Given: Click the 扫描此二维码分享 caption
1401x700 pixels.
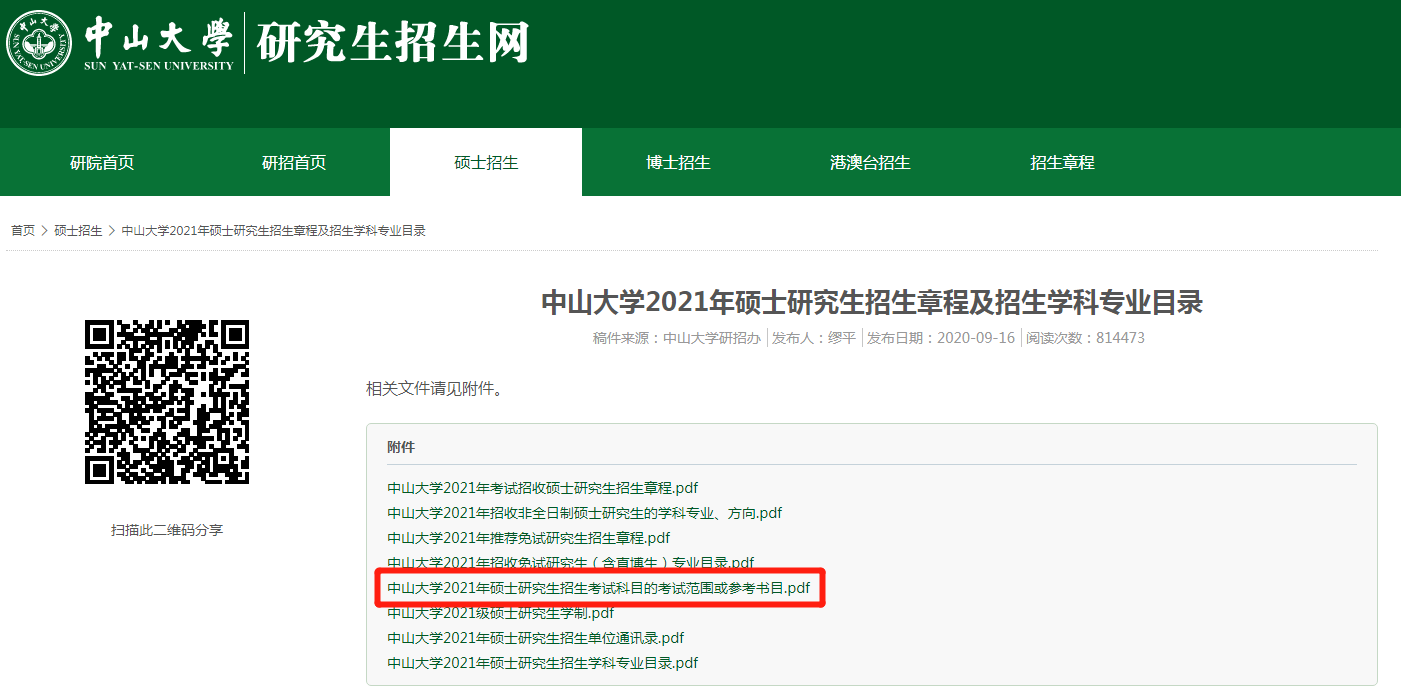Looking at the screenshot, I should (167, 530).
